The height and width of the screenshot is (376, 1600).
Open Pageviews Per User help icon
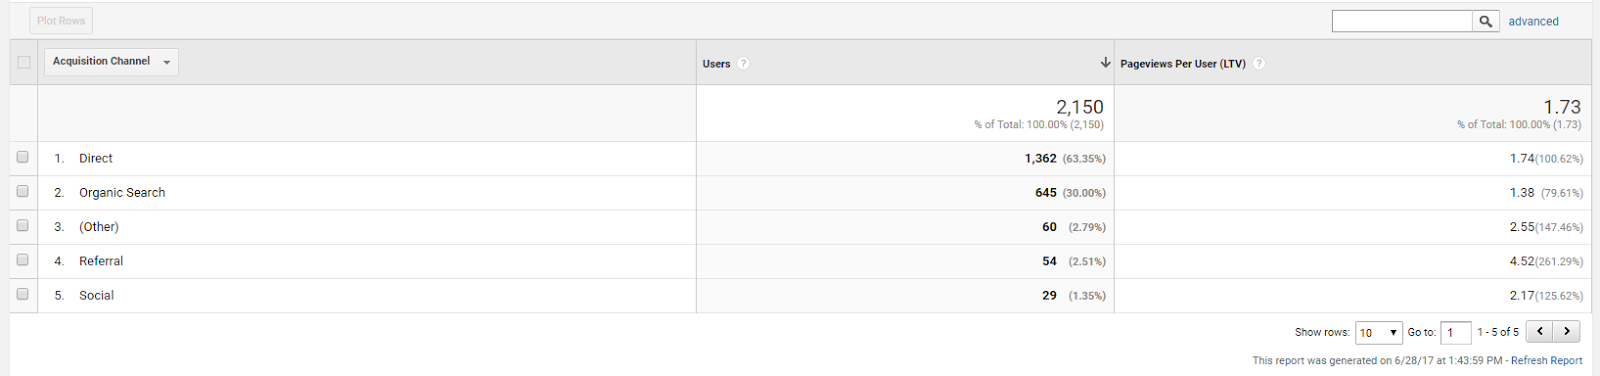[1259, 64]
